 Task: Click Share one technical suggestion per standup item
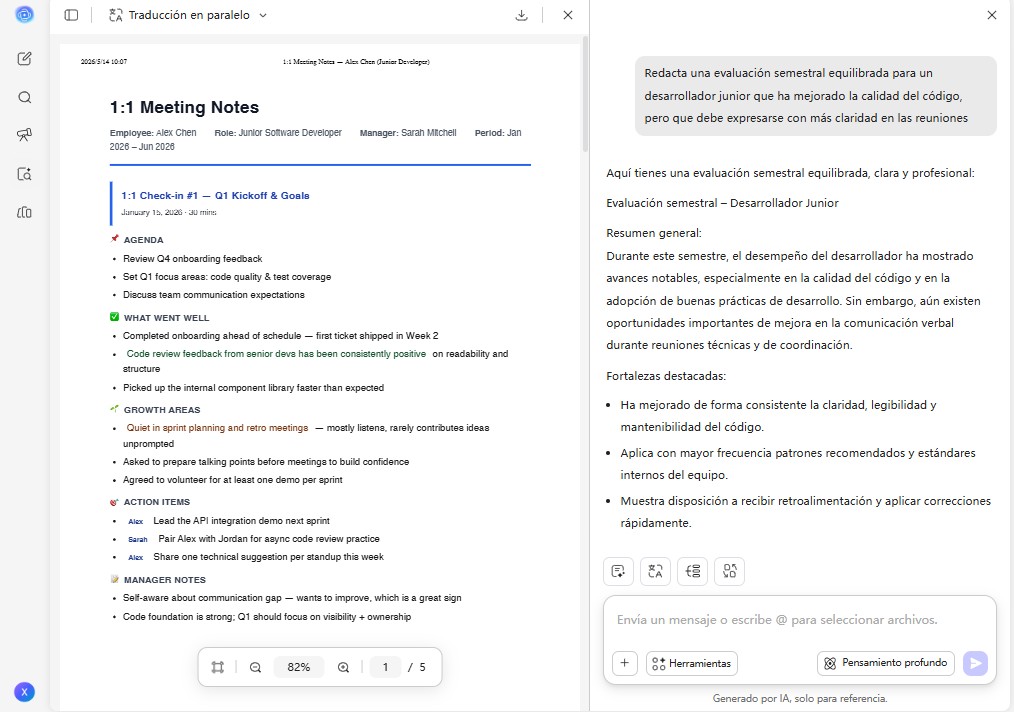pos(268,557)
